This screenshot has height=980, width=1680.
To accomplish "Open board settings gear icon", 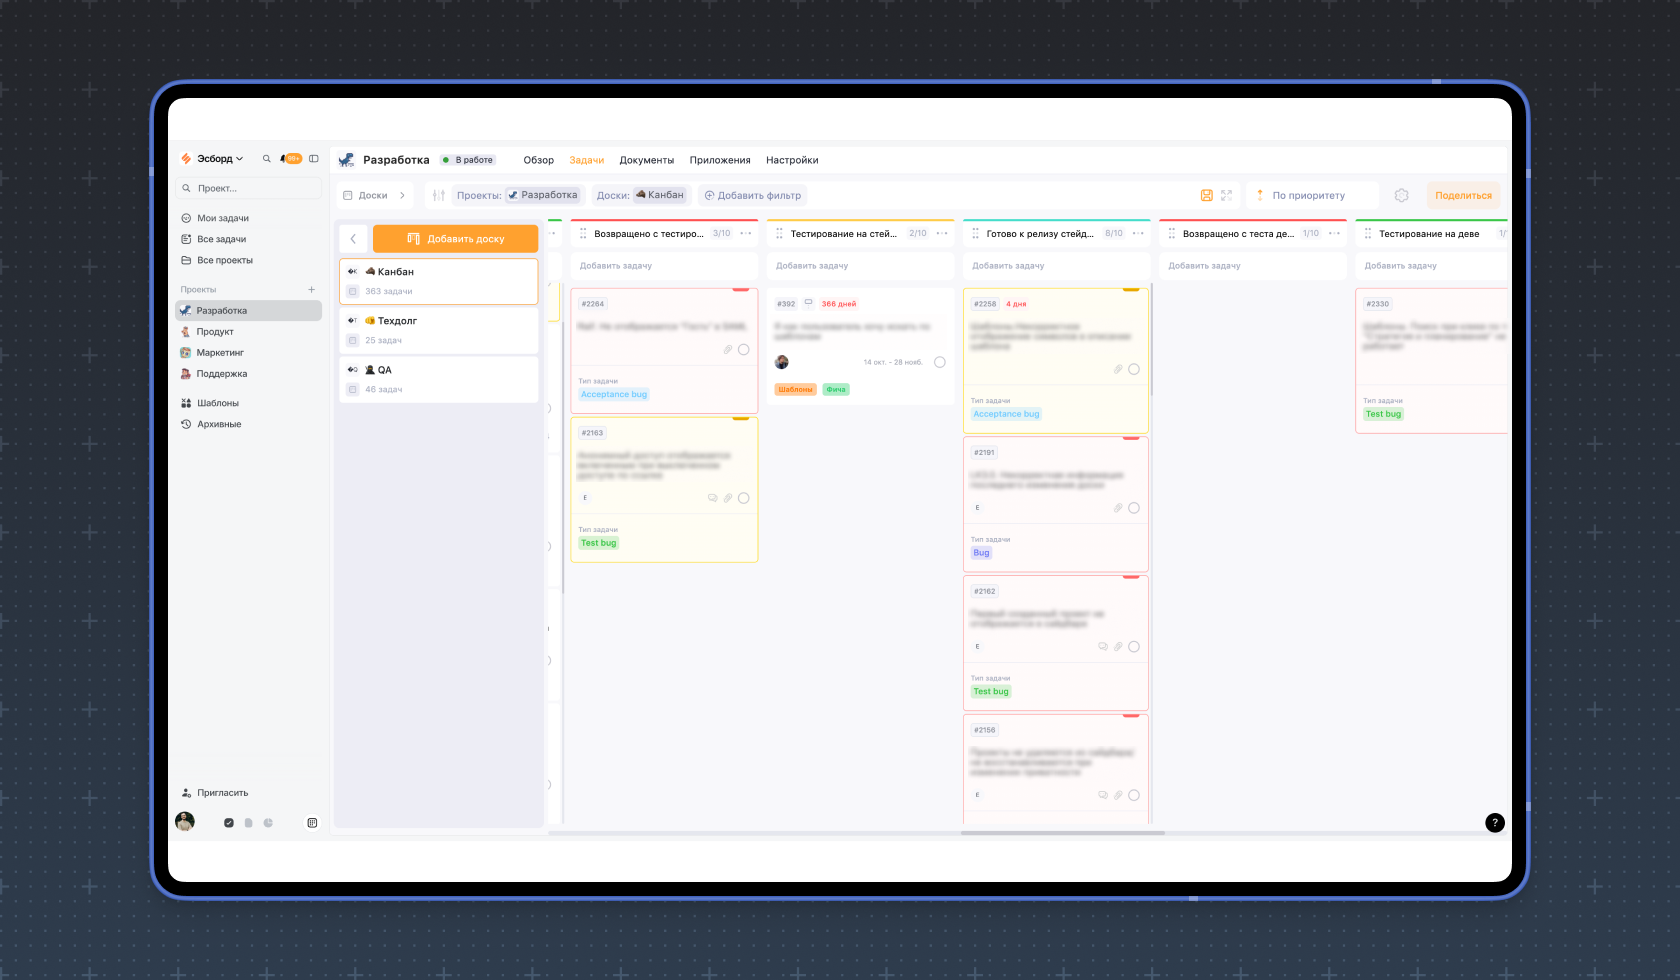I will tap(1401, 196).
